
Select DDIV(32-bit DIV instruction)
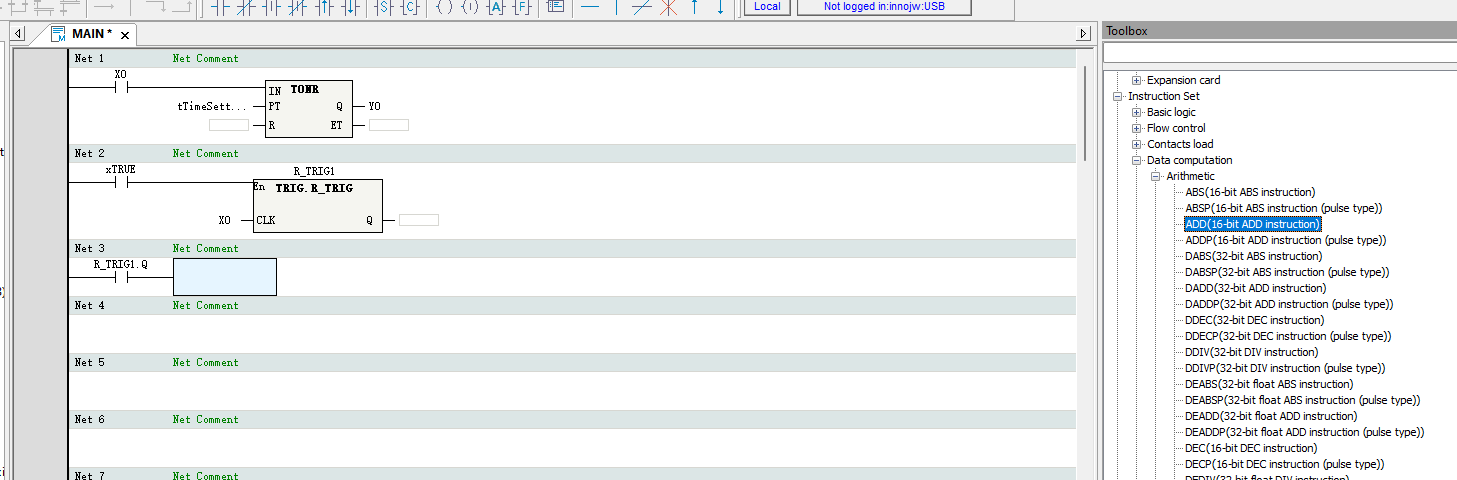tap(1252, 352)
